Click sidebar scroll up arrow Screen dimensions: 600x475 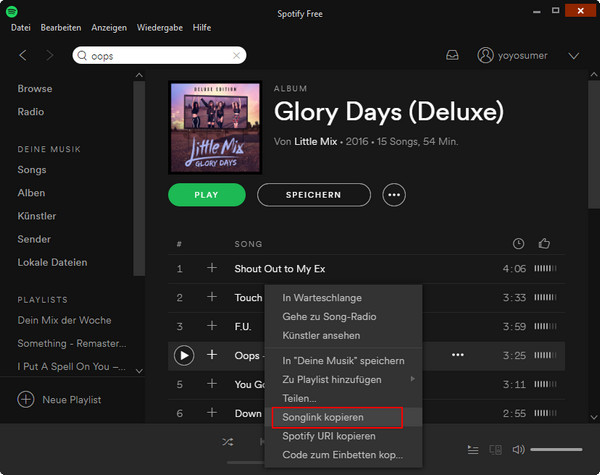(139, 75)
